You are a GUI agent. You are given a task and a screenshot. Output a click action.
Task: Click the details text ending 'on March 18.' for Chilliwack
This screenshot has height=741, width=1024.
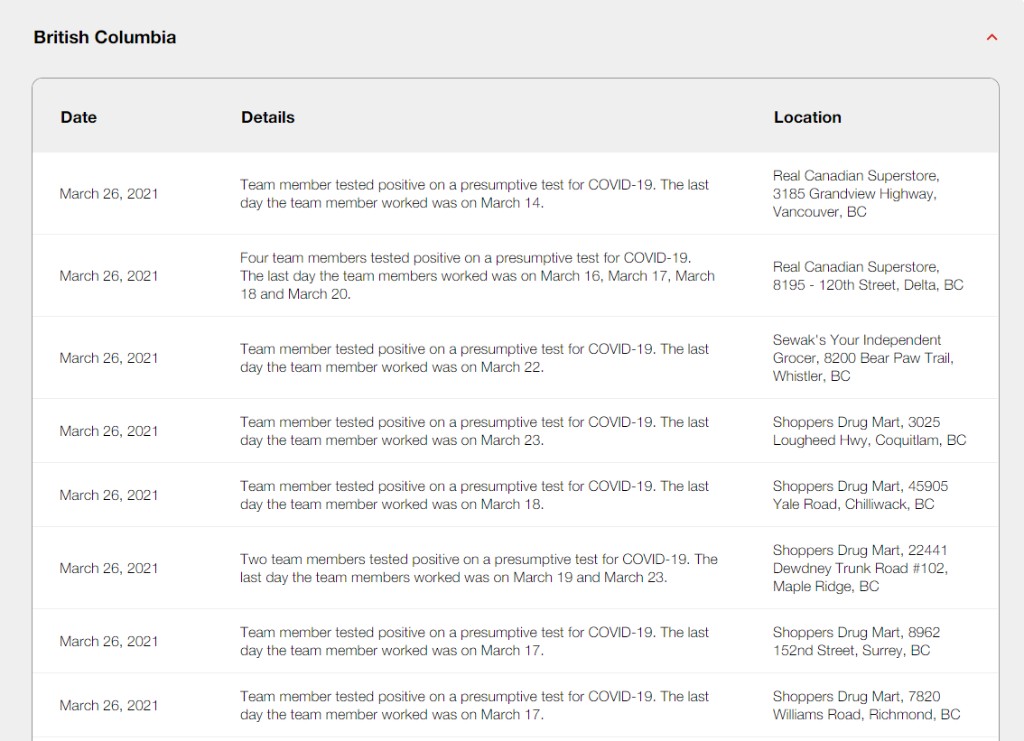[x=474, y=495]
